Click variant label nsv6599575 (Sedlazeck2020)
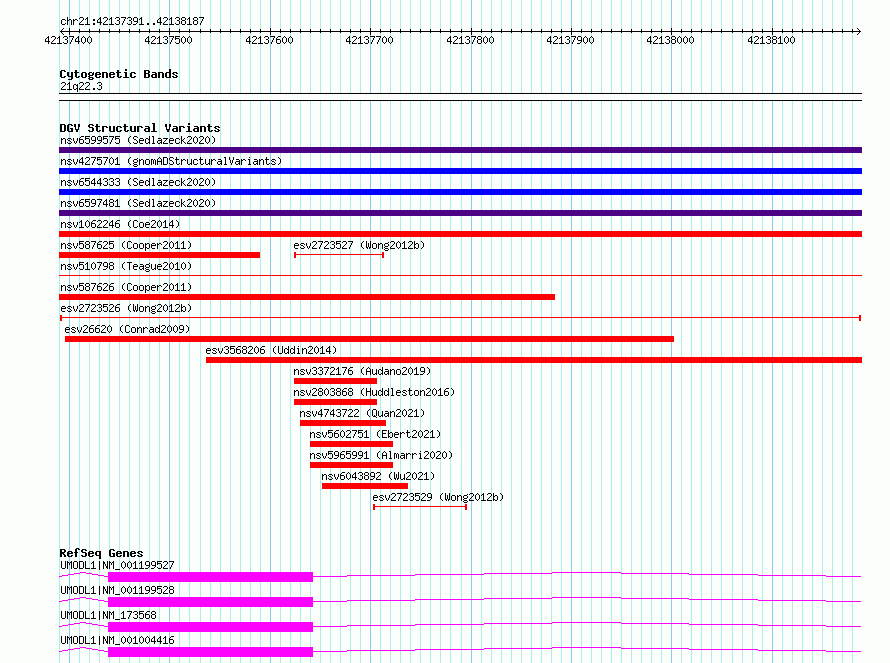Image resolution: width=890 pixels, height=663 pixels. [x=138, y=140]
